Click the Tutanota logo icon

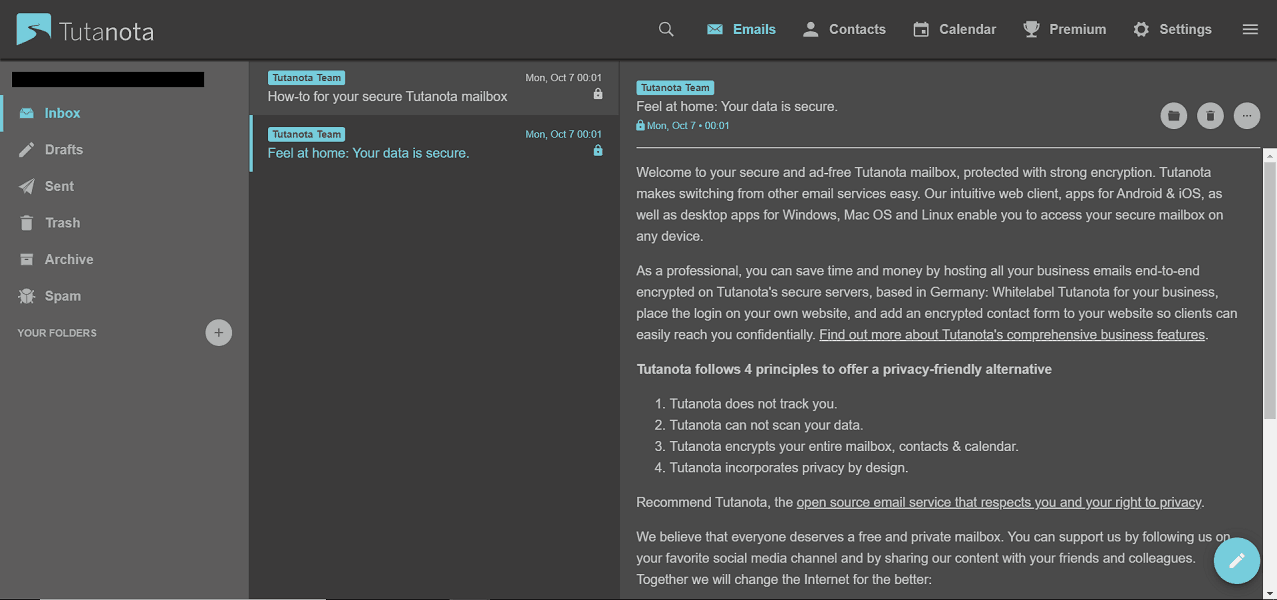click(33, 30)
